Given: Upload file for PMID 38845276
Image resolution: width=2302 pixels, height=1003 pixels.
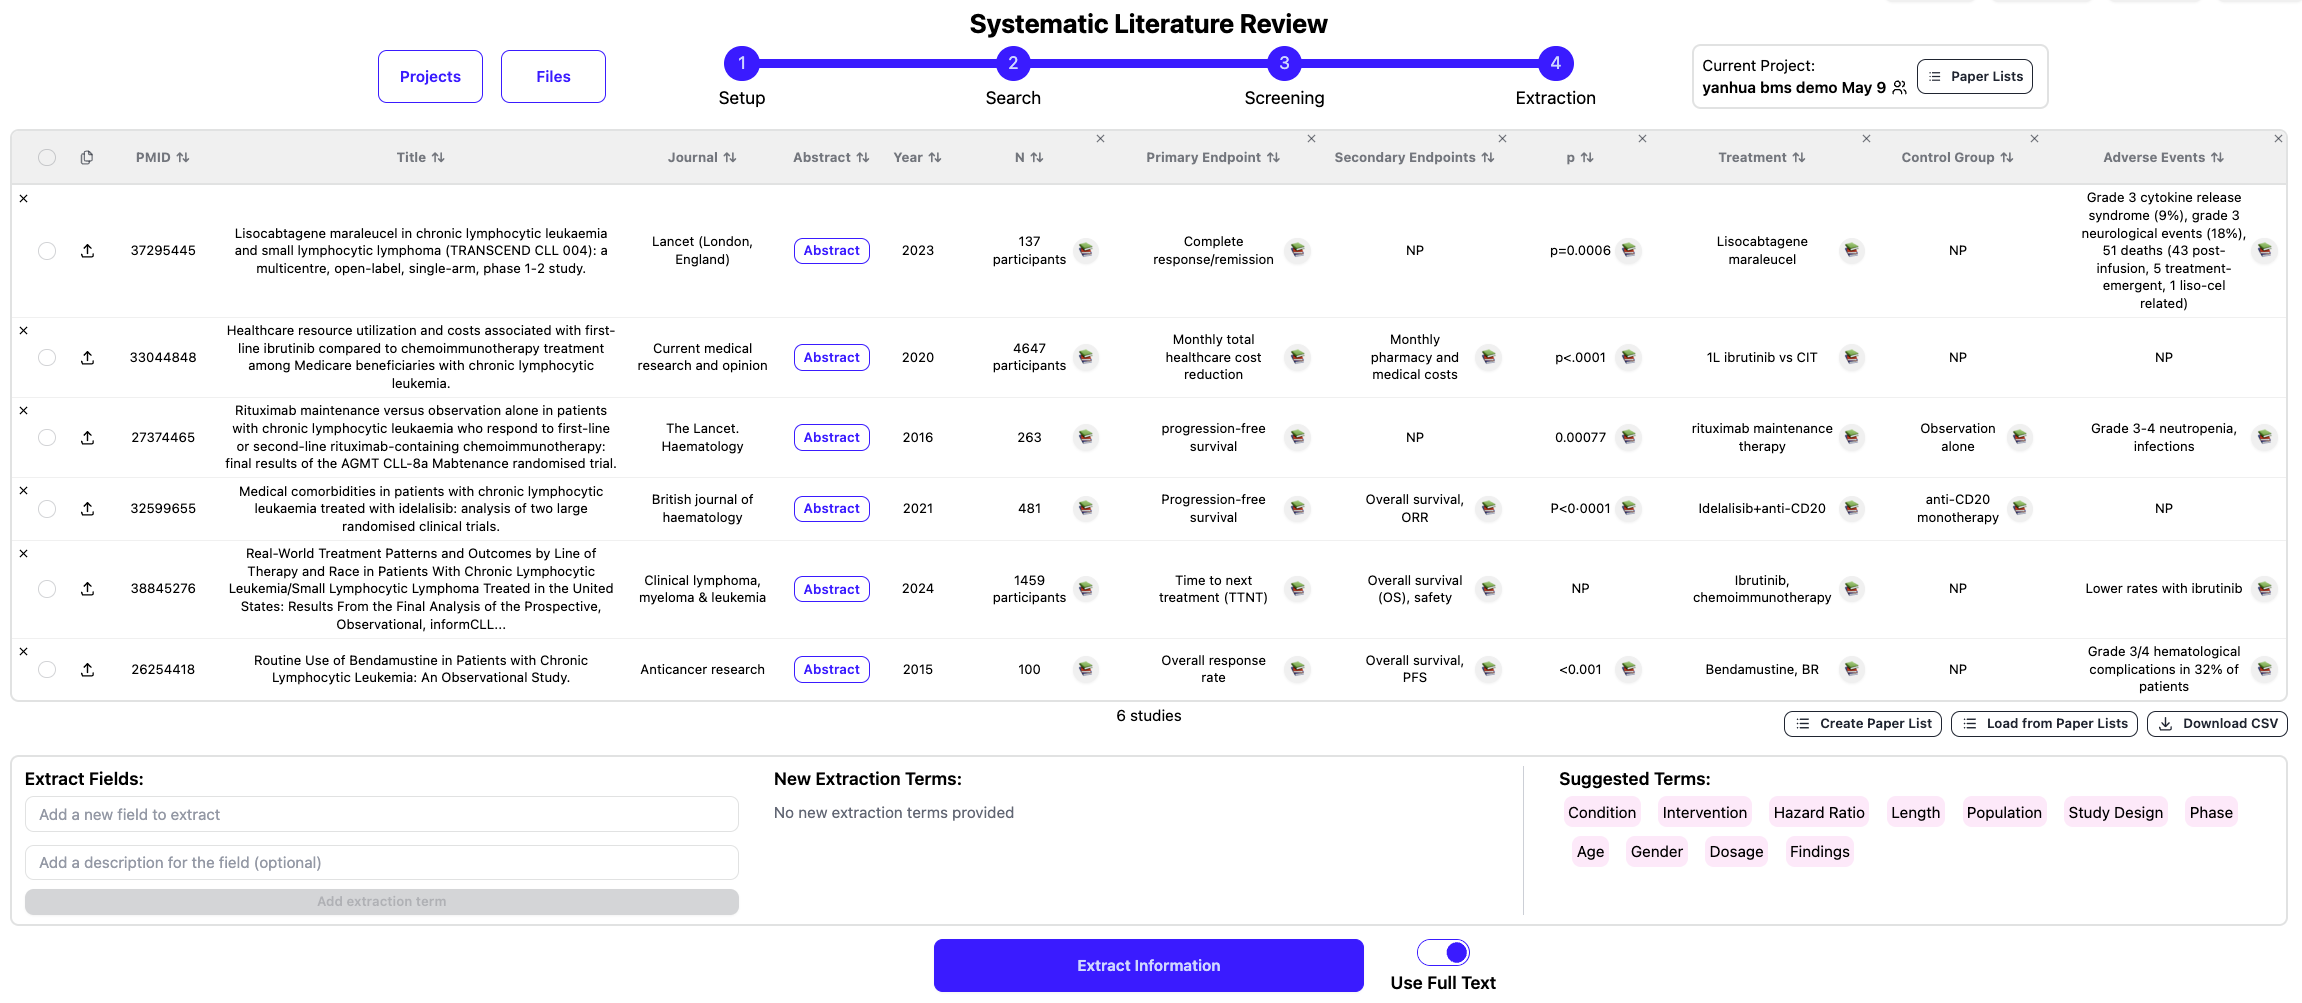Looking at the screenshot, I should 88,589.
